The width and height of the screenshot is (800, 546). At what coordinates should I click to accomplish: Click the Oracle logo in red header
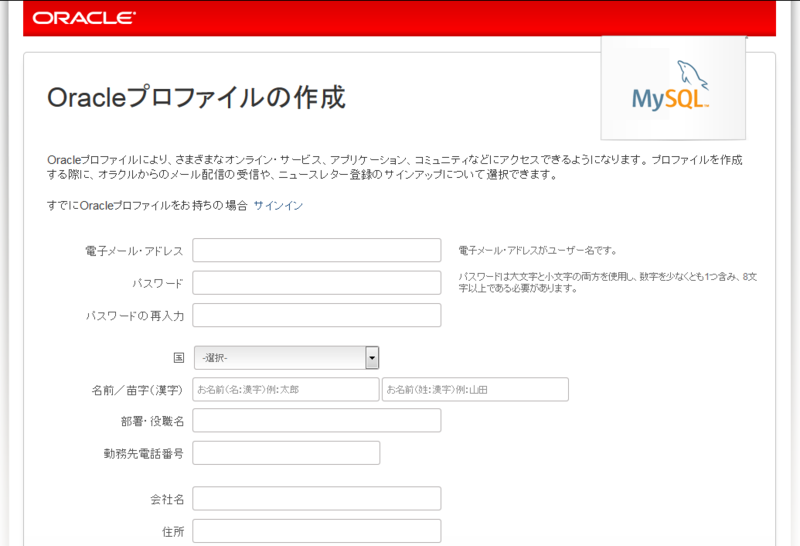tap(84, 18)
